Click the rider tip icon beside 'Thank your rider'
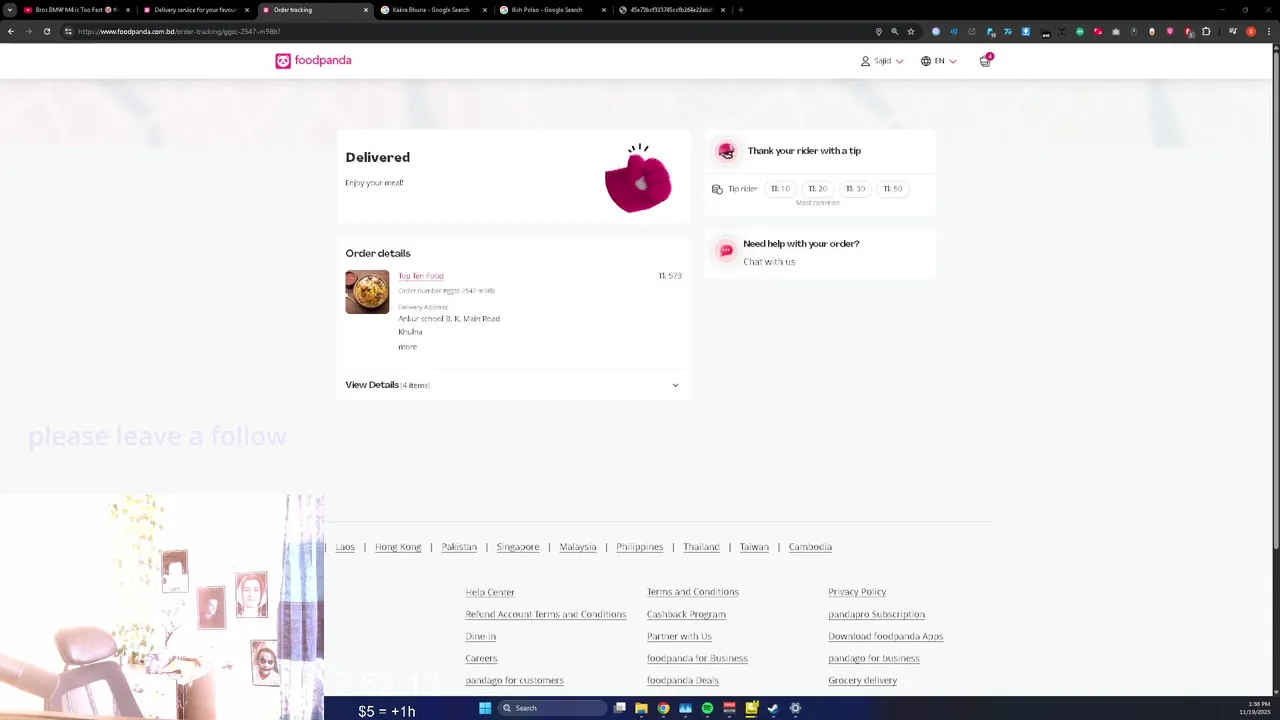The image size is (1280, 720). coord(726,151)
